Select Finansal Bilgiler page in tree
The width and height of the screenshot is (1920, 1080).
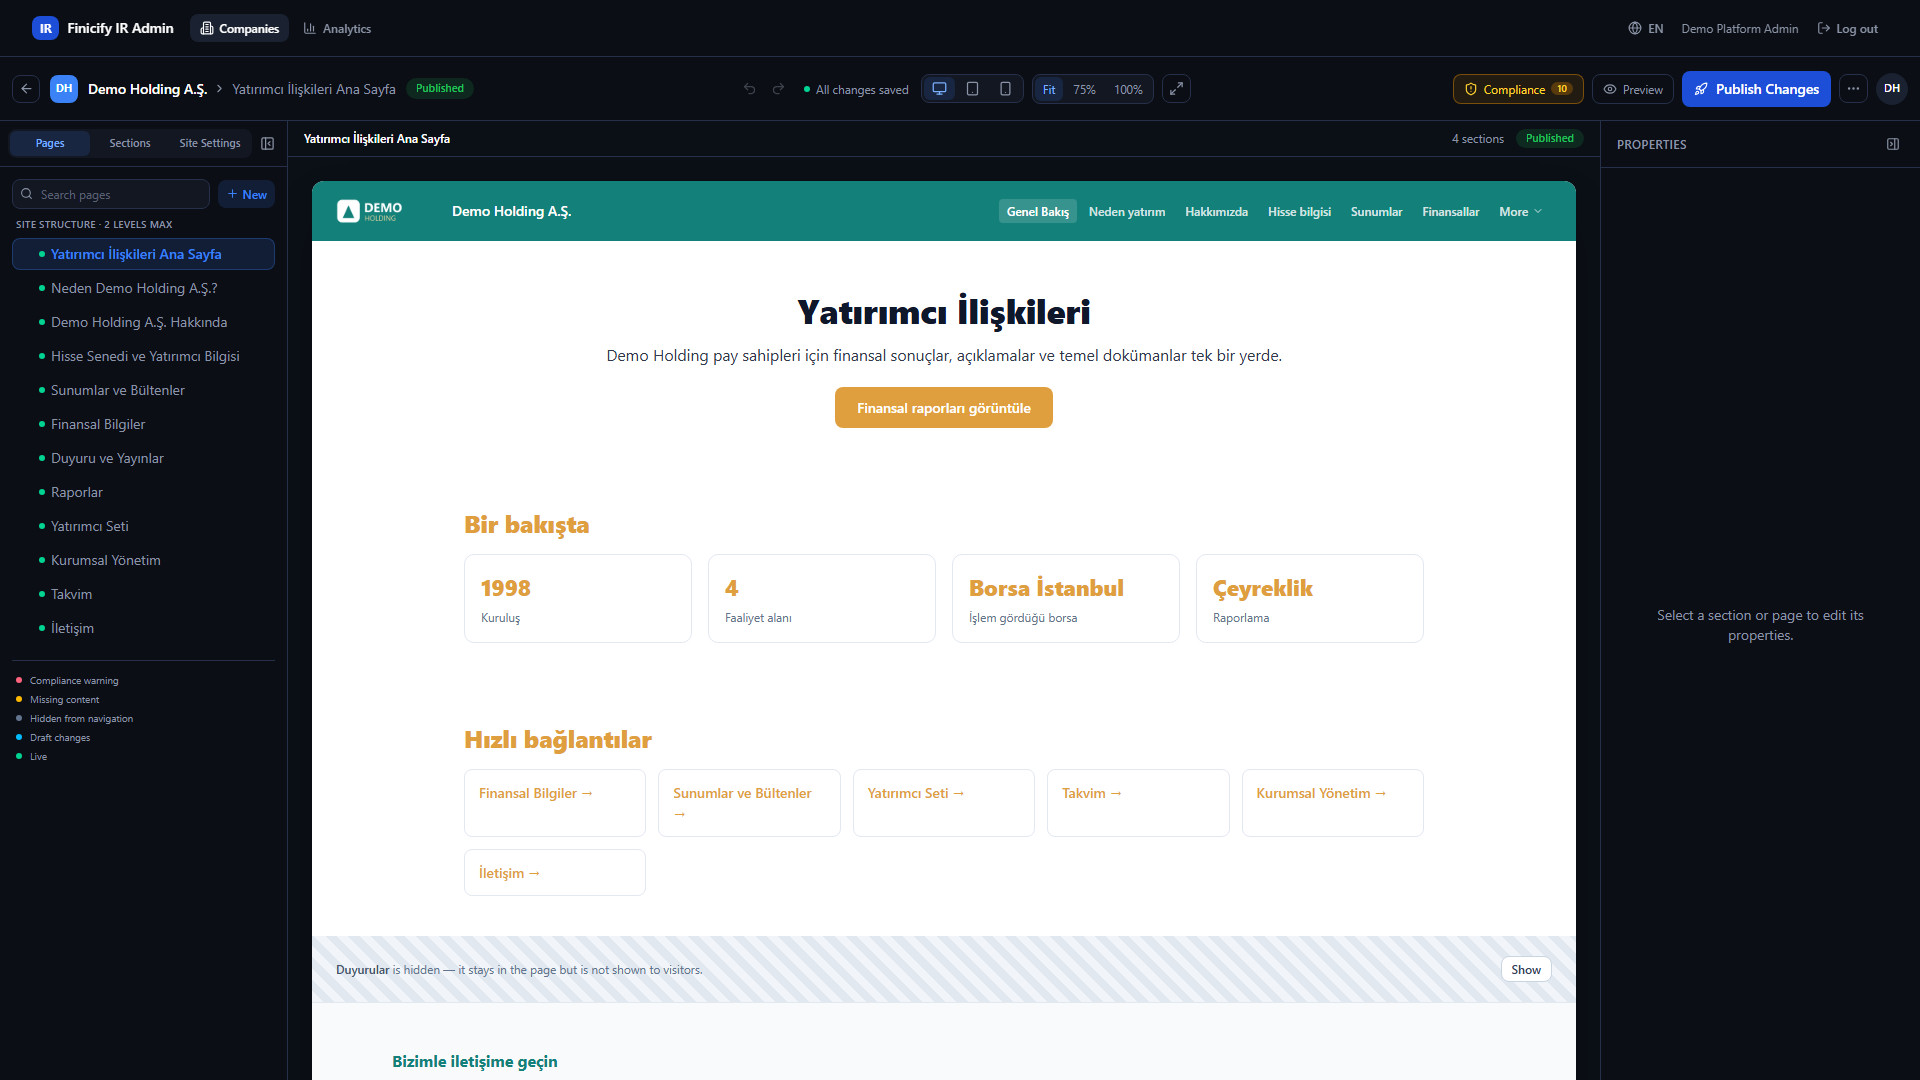143,424
